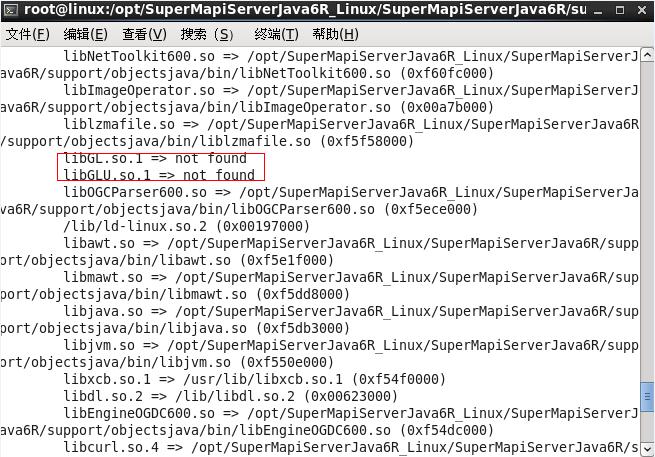The width and height of the screenshot is (655, 457).
Task: Click the vertical scrollbar thumb
Action: [x=647, y=396]
